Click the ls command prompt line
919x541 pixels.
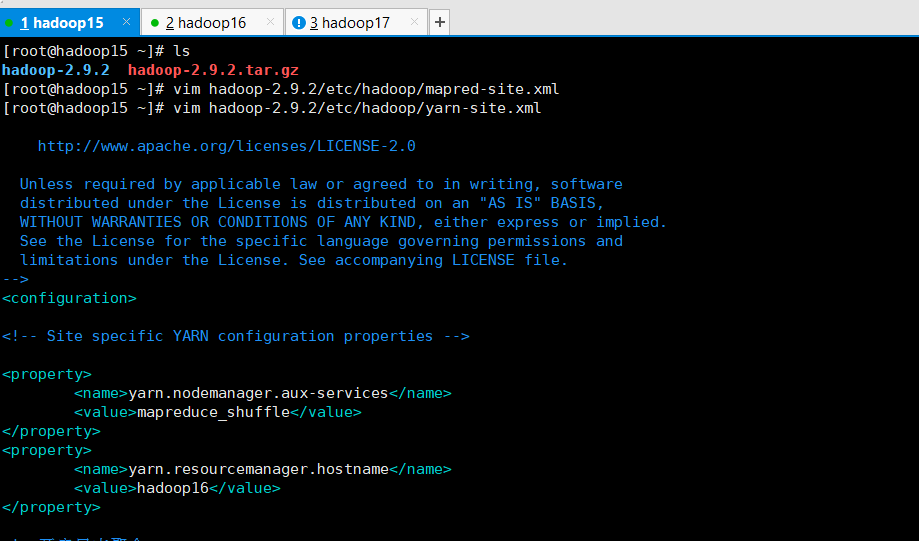(96, 52)
